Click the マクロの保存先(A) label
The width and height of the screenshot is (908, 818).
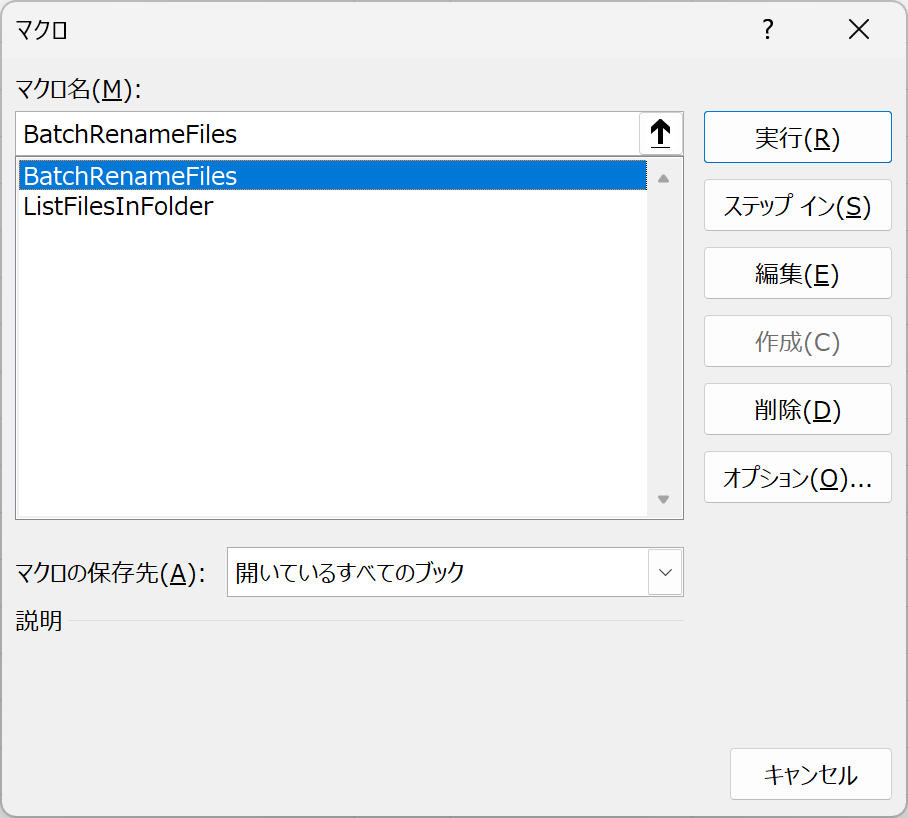click(x=110, y=573)
